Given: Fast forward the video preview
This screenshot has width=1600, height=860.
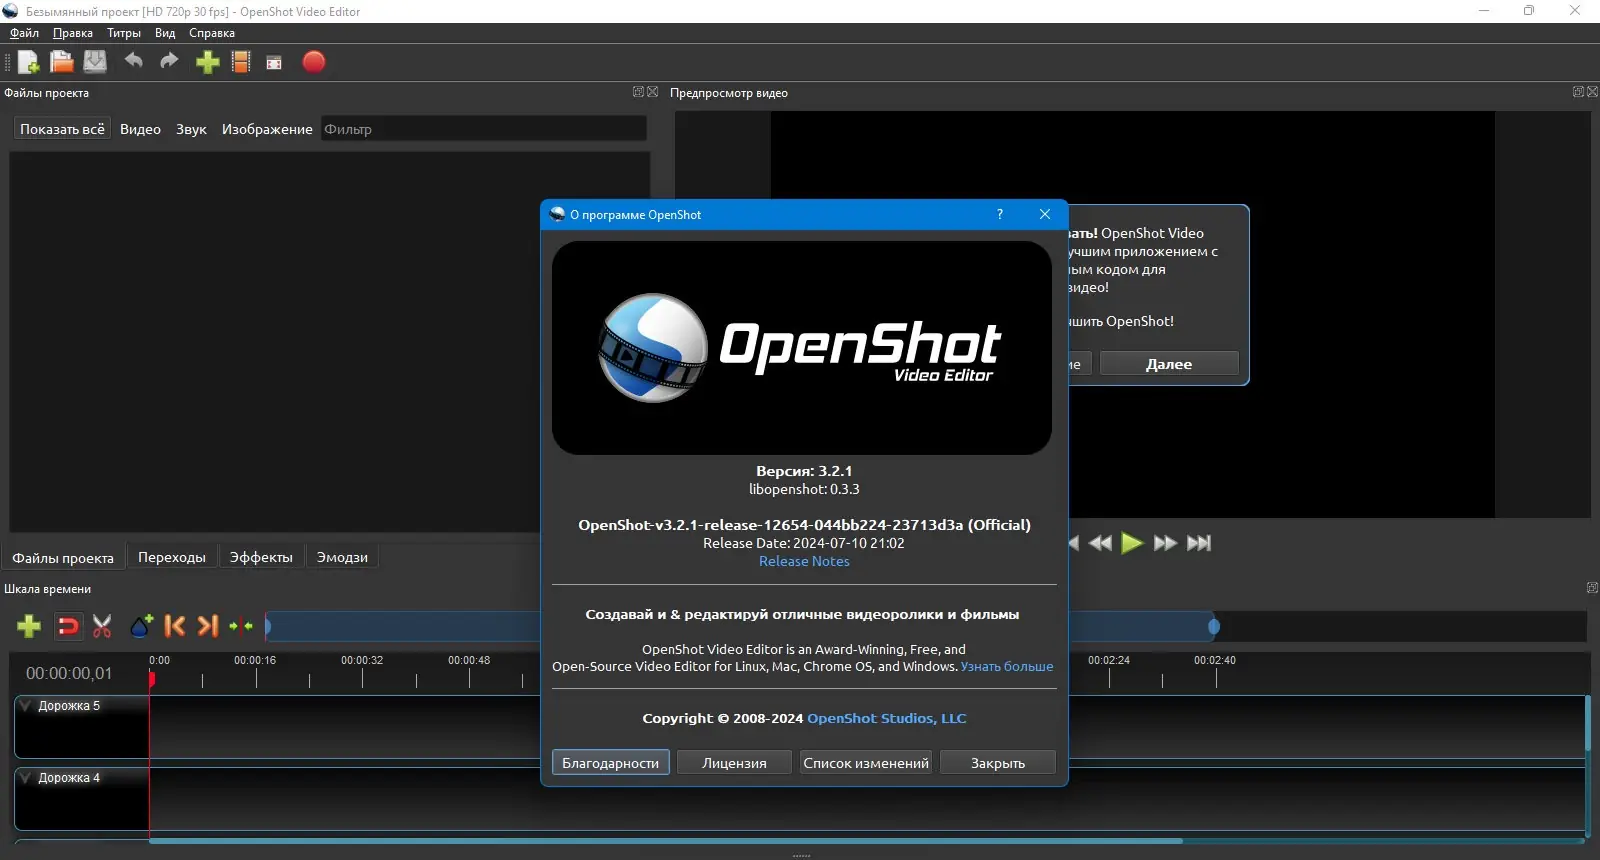Looking at the screenshot, I should click(x=1165, y=543).
